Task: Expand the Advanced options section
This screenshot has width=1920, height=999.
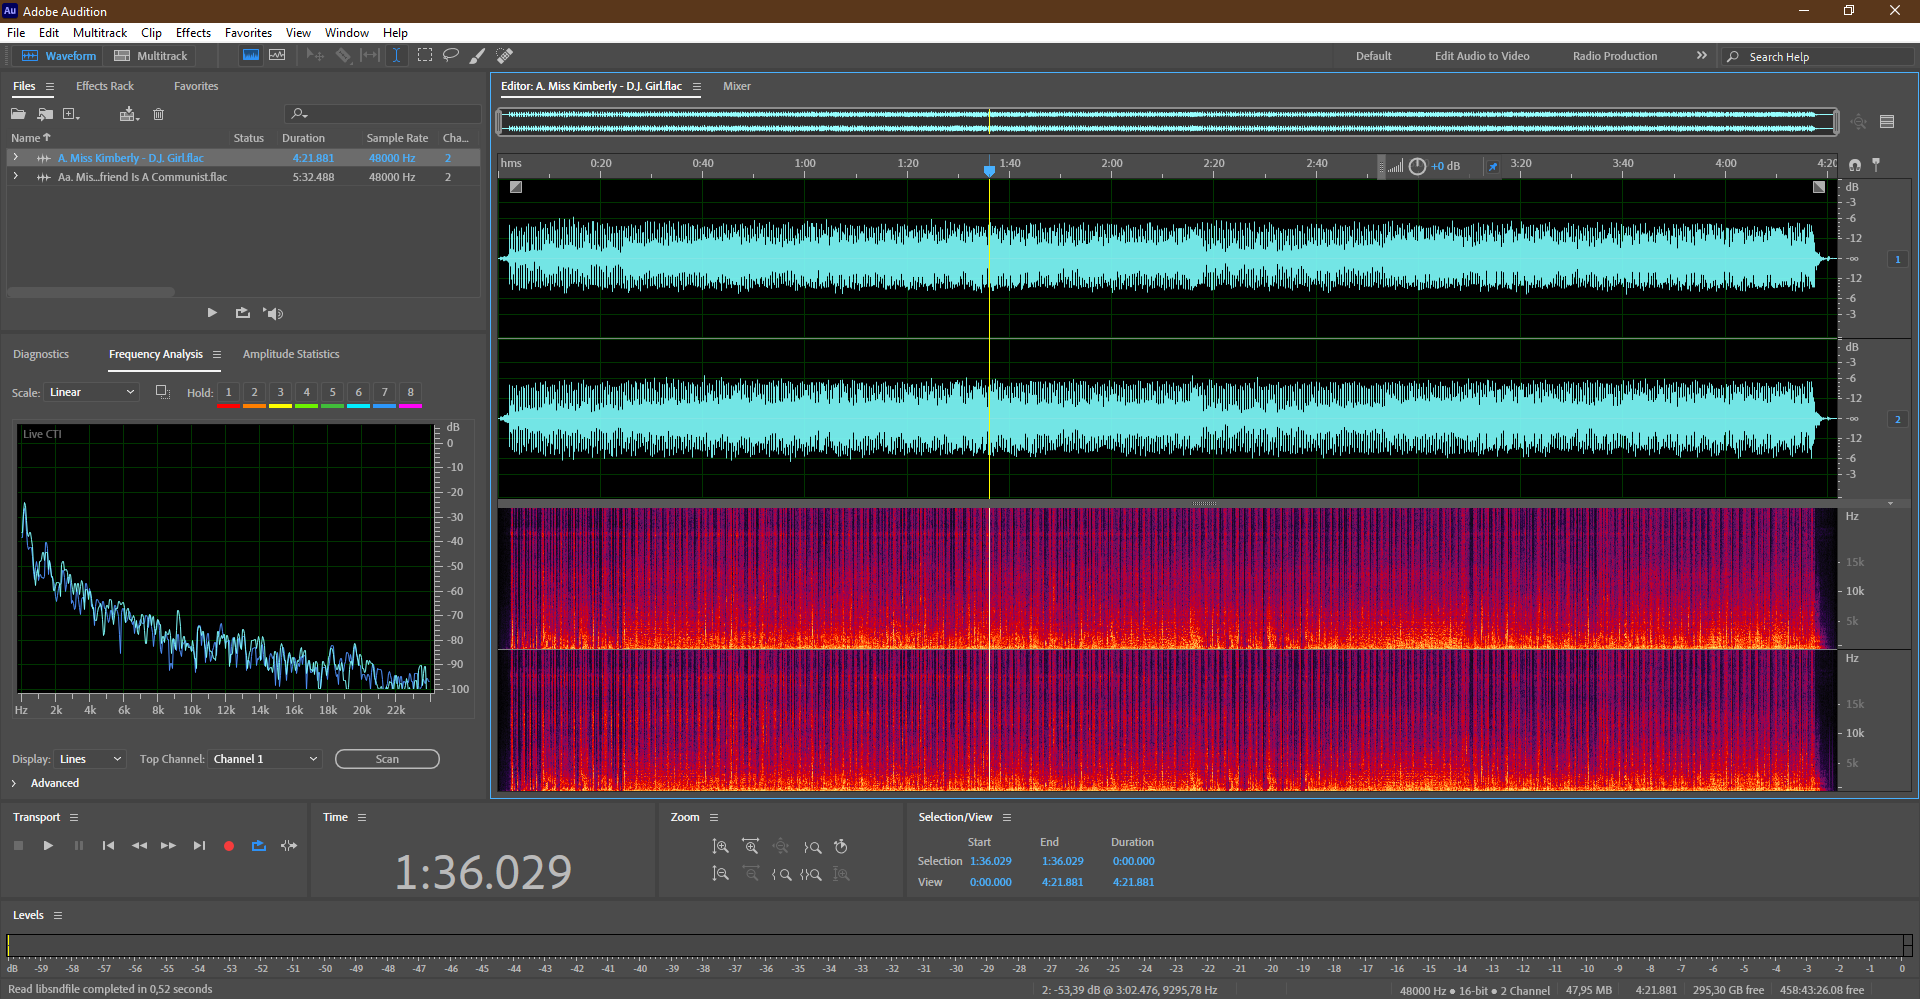Action: pyautogui.click(x=45, y=783)
